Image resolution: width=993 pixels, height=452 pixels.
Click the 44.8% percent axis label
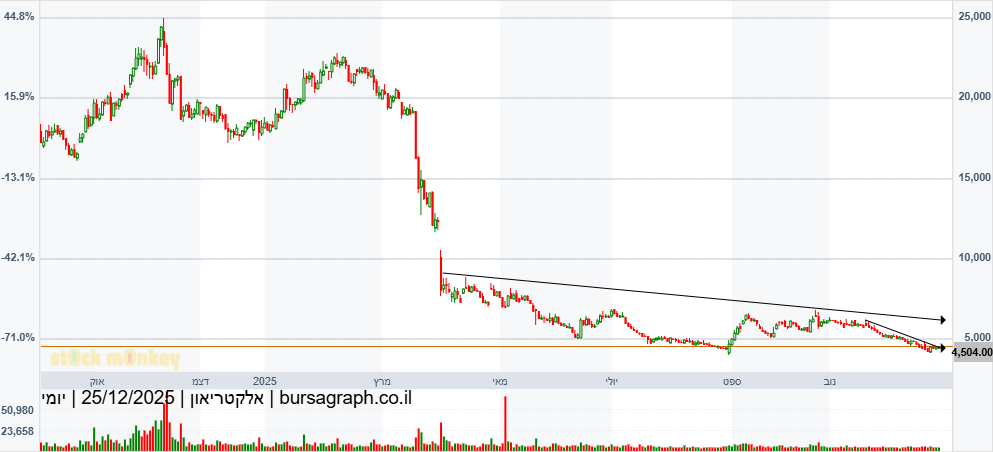(20, 17)
